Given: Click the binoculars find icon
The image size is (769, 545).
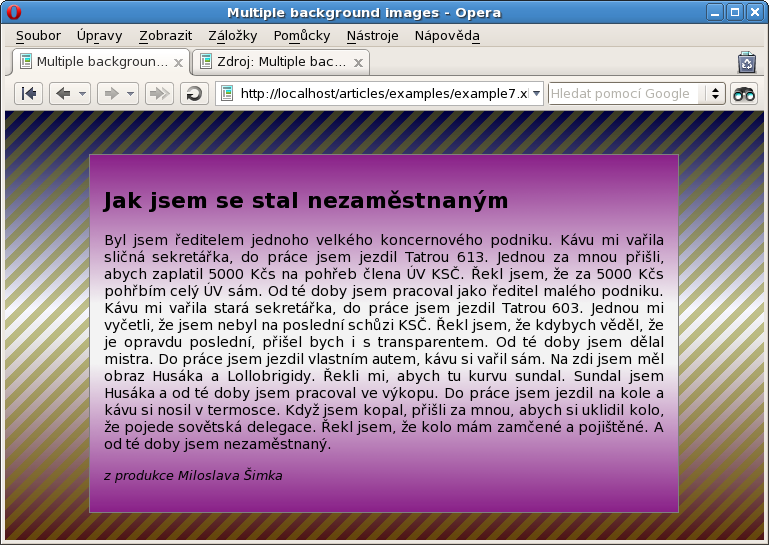Looking at the screenshot, I should (744, 93).
